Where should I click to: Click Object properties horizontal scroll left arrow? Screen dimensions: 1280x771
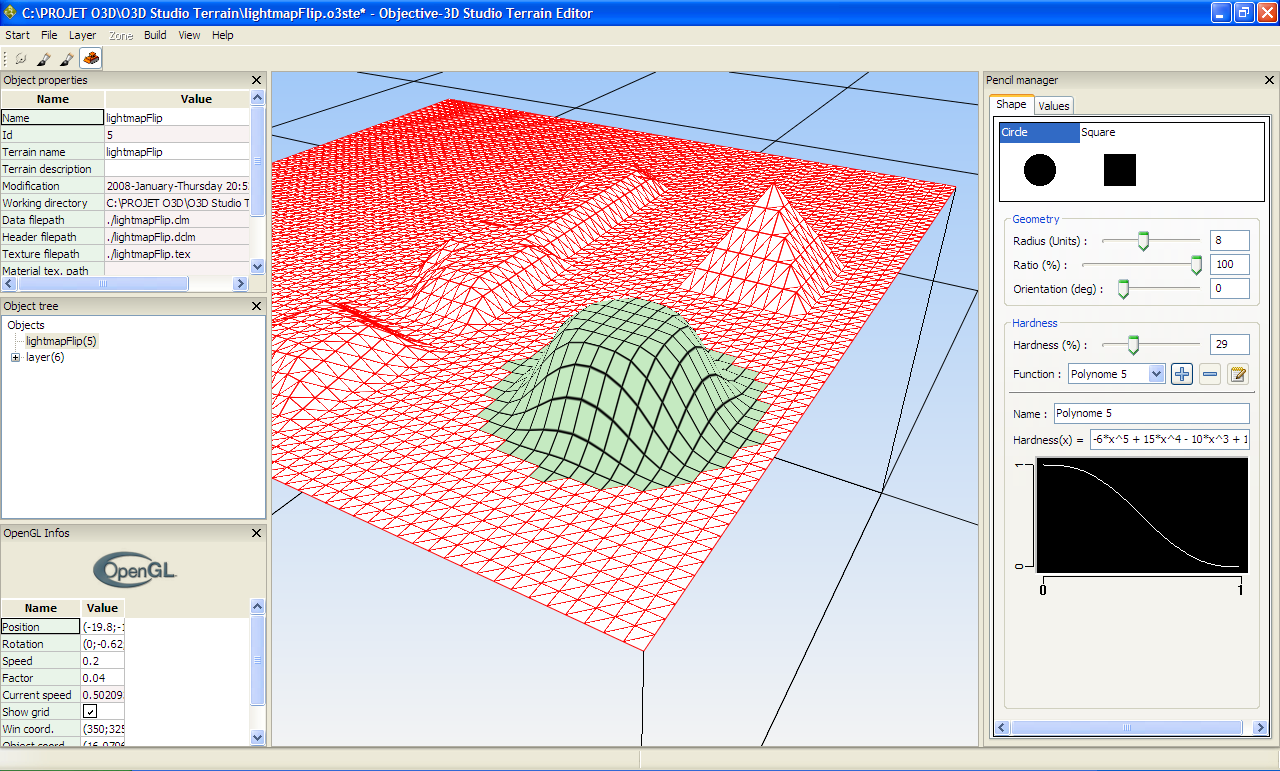coord(9,284)
